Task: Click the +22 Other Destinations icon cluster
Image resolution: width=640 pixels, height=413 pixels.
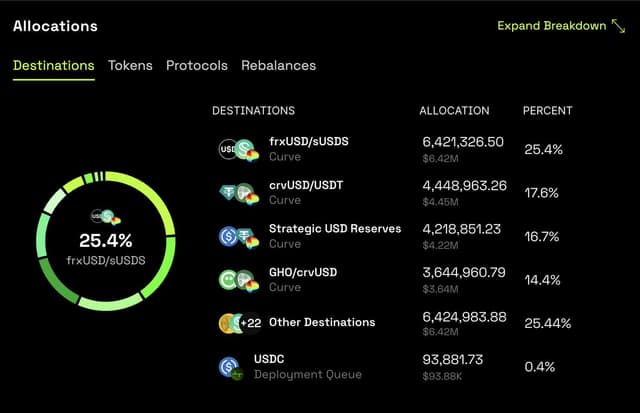Action: [x=240, y=324]
